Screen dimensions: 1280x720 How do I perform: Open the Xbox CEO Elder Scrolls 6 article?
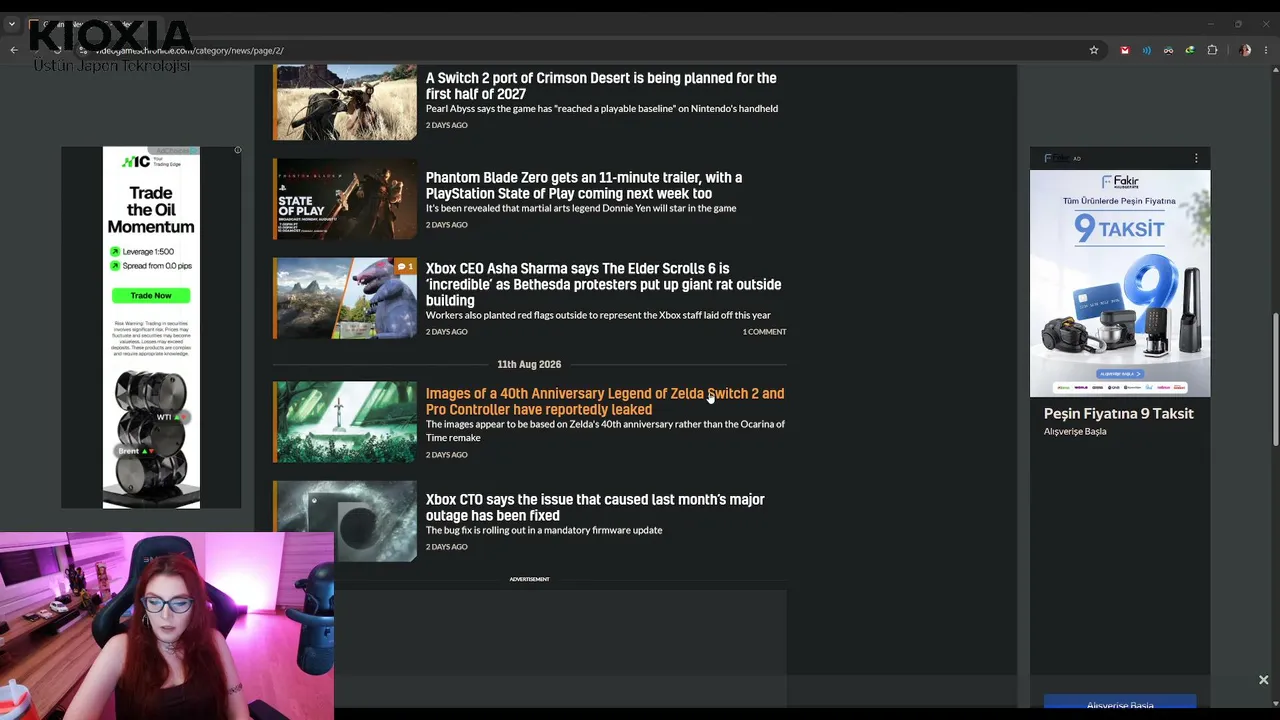tap(603, 284)
